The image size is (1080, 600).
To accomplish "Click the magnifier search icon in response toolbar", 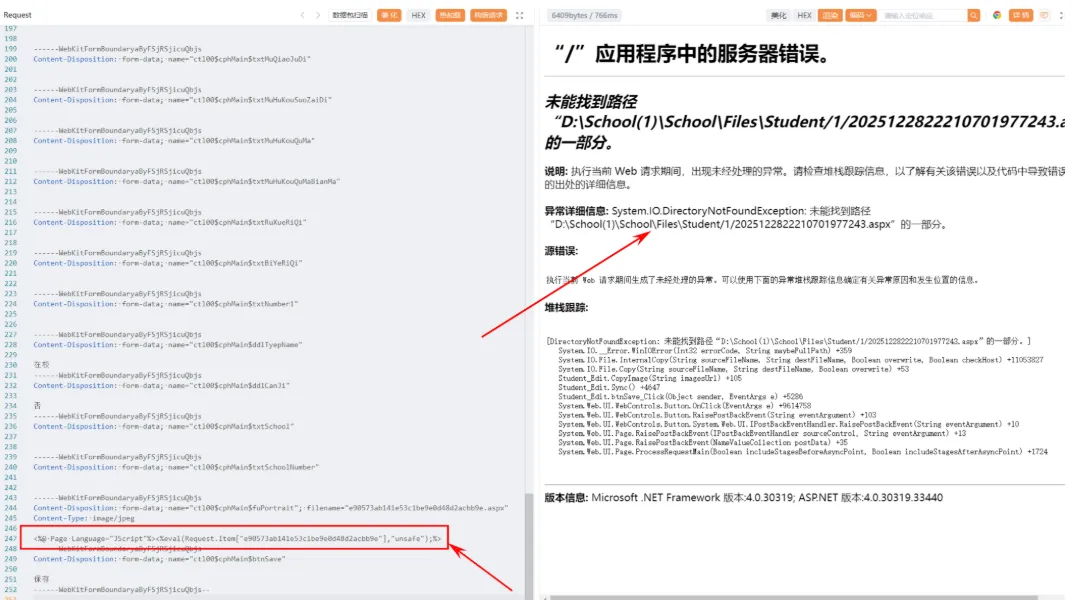I will coord(974,15).
